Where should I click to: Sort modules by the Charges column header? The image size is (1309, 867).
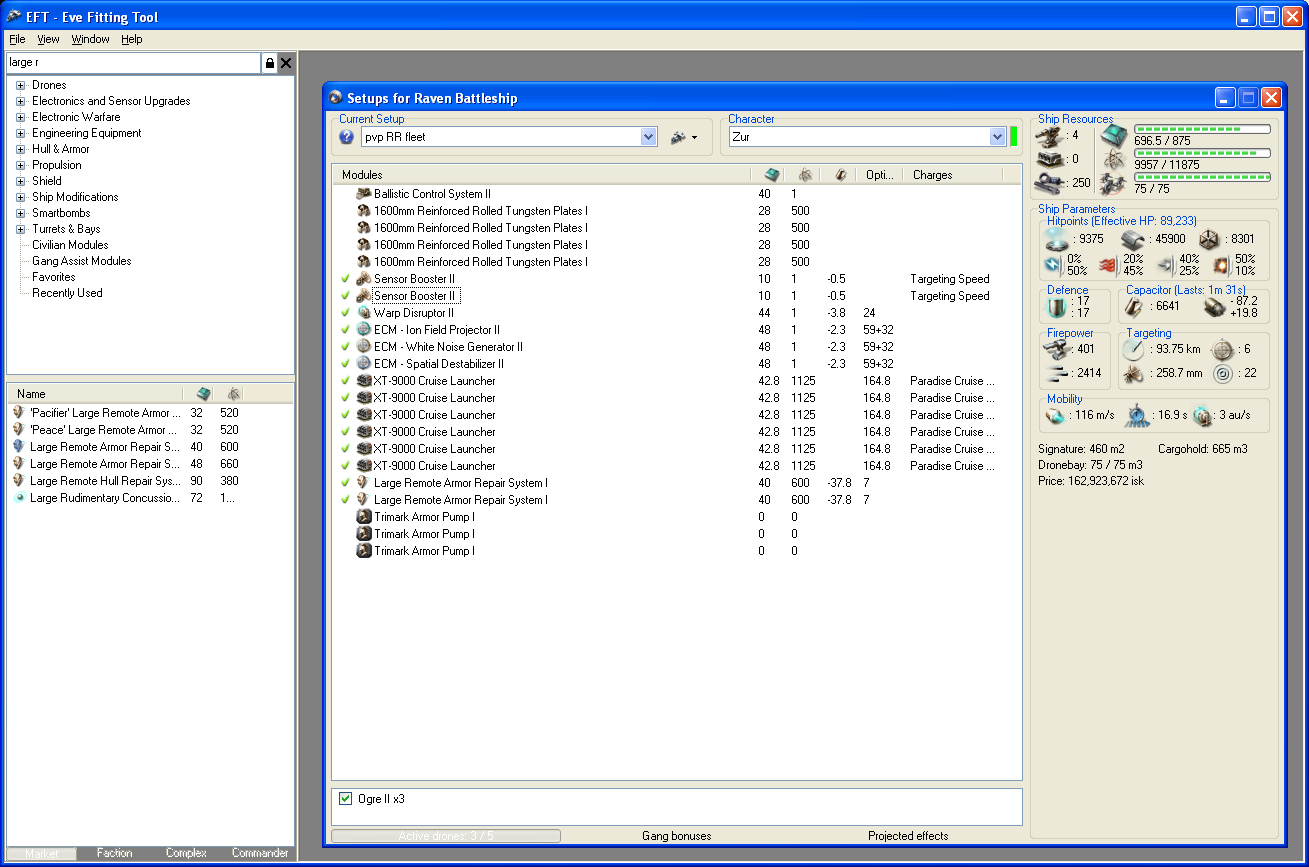coord(952,175)
